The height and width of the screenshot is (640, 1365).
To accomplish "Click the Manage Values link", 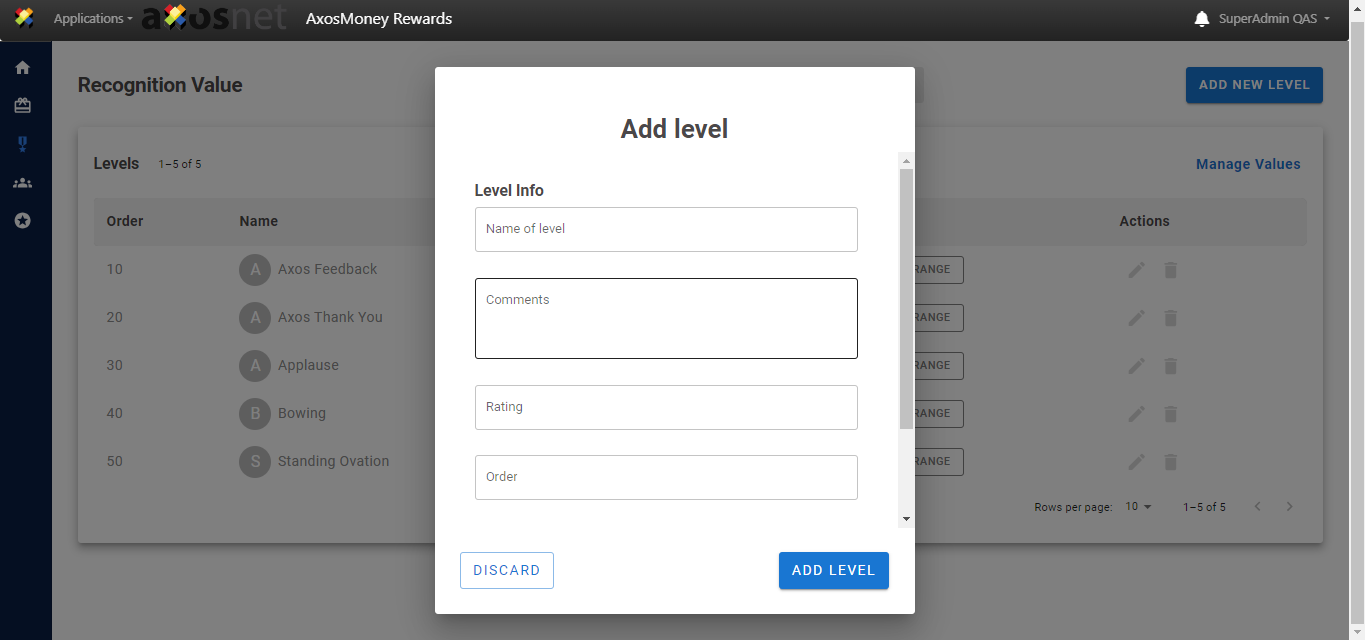I will tap(1248, 164).
